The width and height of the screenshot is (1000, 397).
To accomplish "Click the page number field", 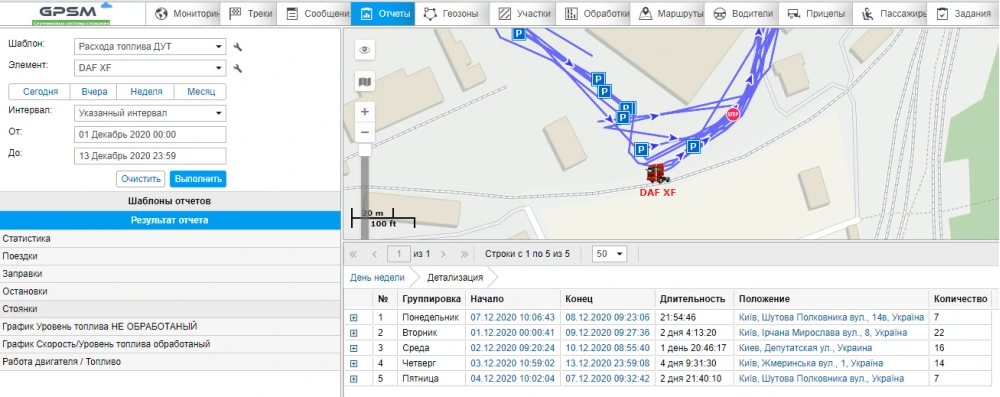I will click(399, 254).
